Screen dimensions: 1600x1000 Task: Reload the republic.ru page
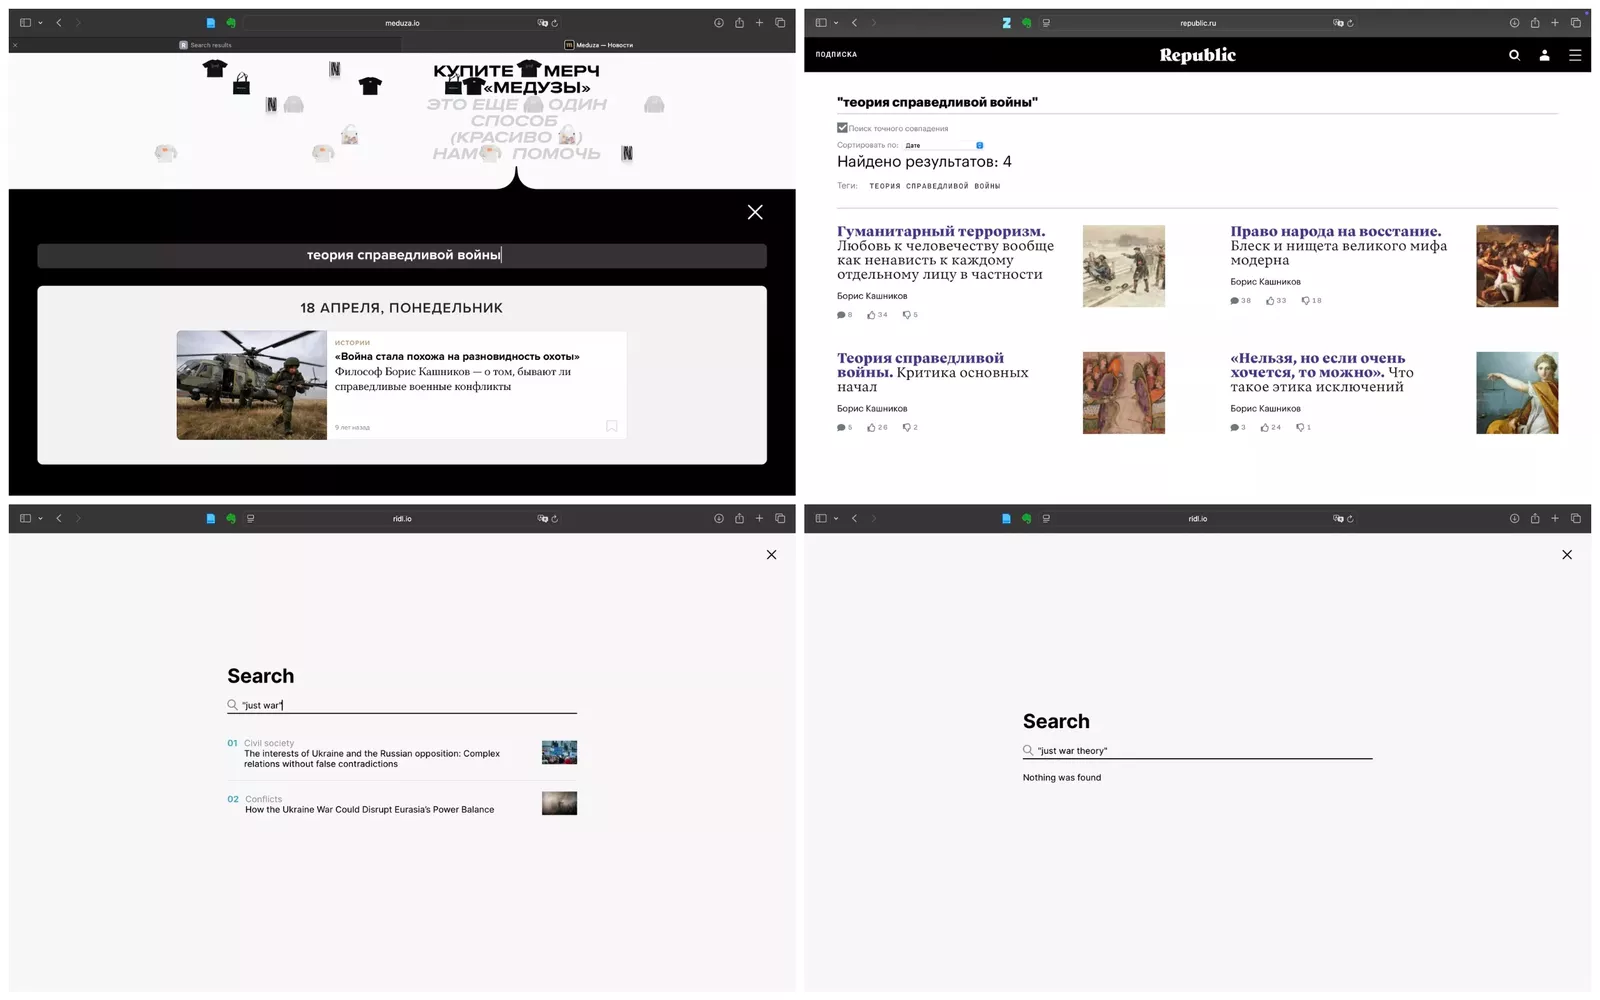pyautogui.click(x=1350, y=23)
